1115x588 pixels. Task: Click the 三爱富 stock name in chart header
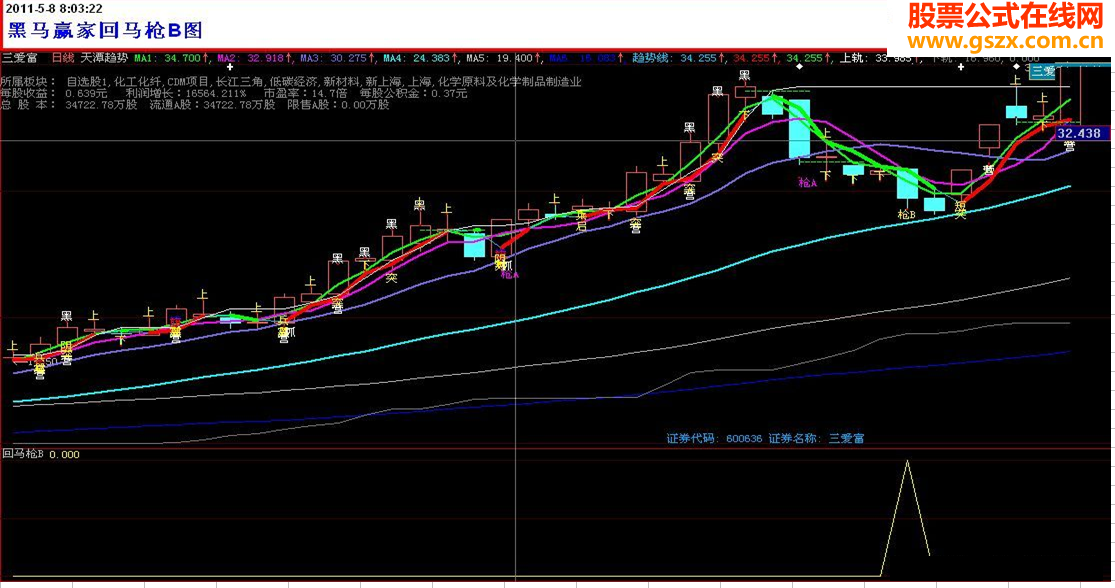pos(19,58)
